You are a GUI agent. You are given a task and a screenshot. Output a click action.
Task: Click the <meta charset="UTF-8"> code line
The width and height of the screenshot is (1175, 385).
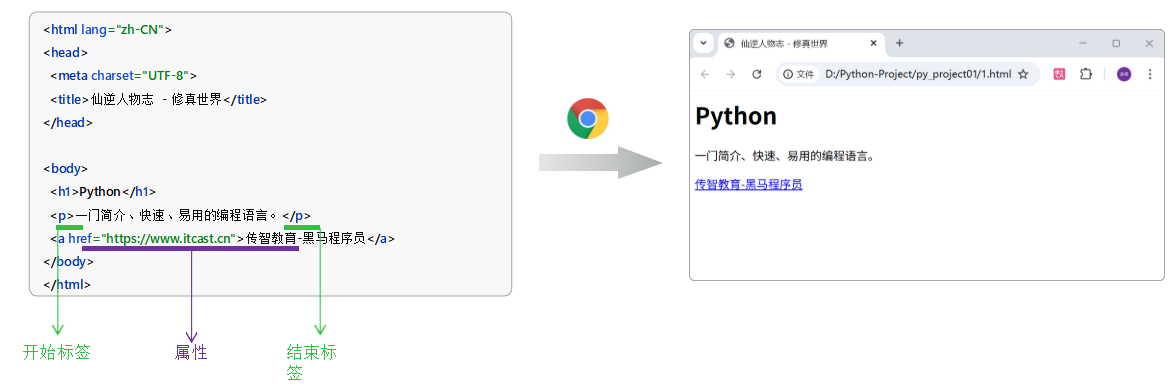click(x=124, y=76)
